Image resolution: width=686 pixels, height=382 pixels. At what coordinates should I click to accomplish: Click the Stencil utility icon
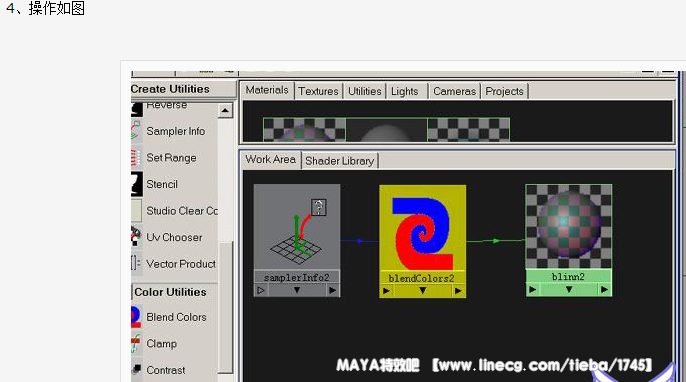point(136,184)
